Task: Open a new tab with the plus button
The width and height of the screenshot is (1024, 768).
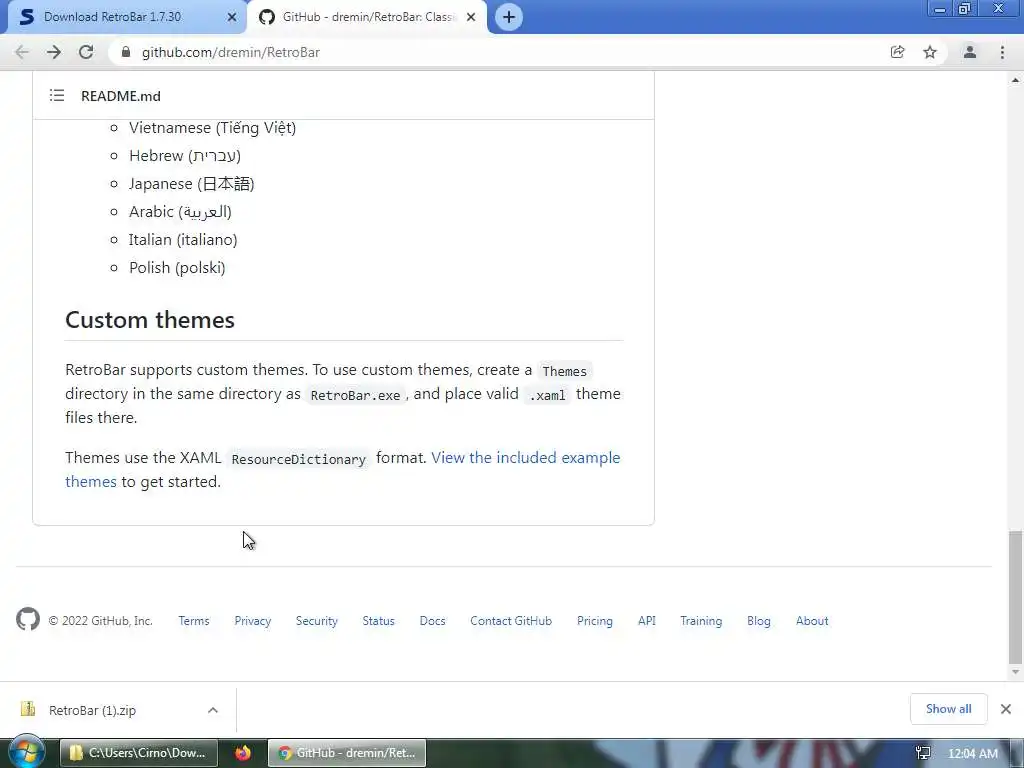Action: pyautogui.click(x=509, y=17)
